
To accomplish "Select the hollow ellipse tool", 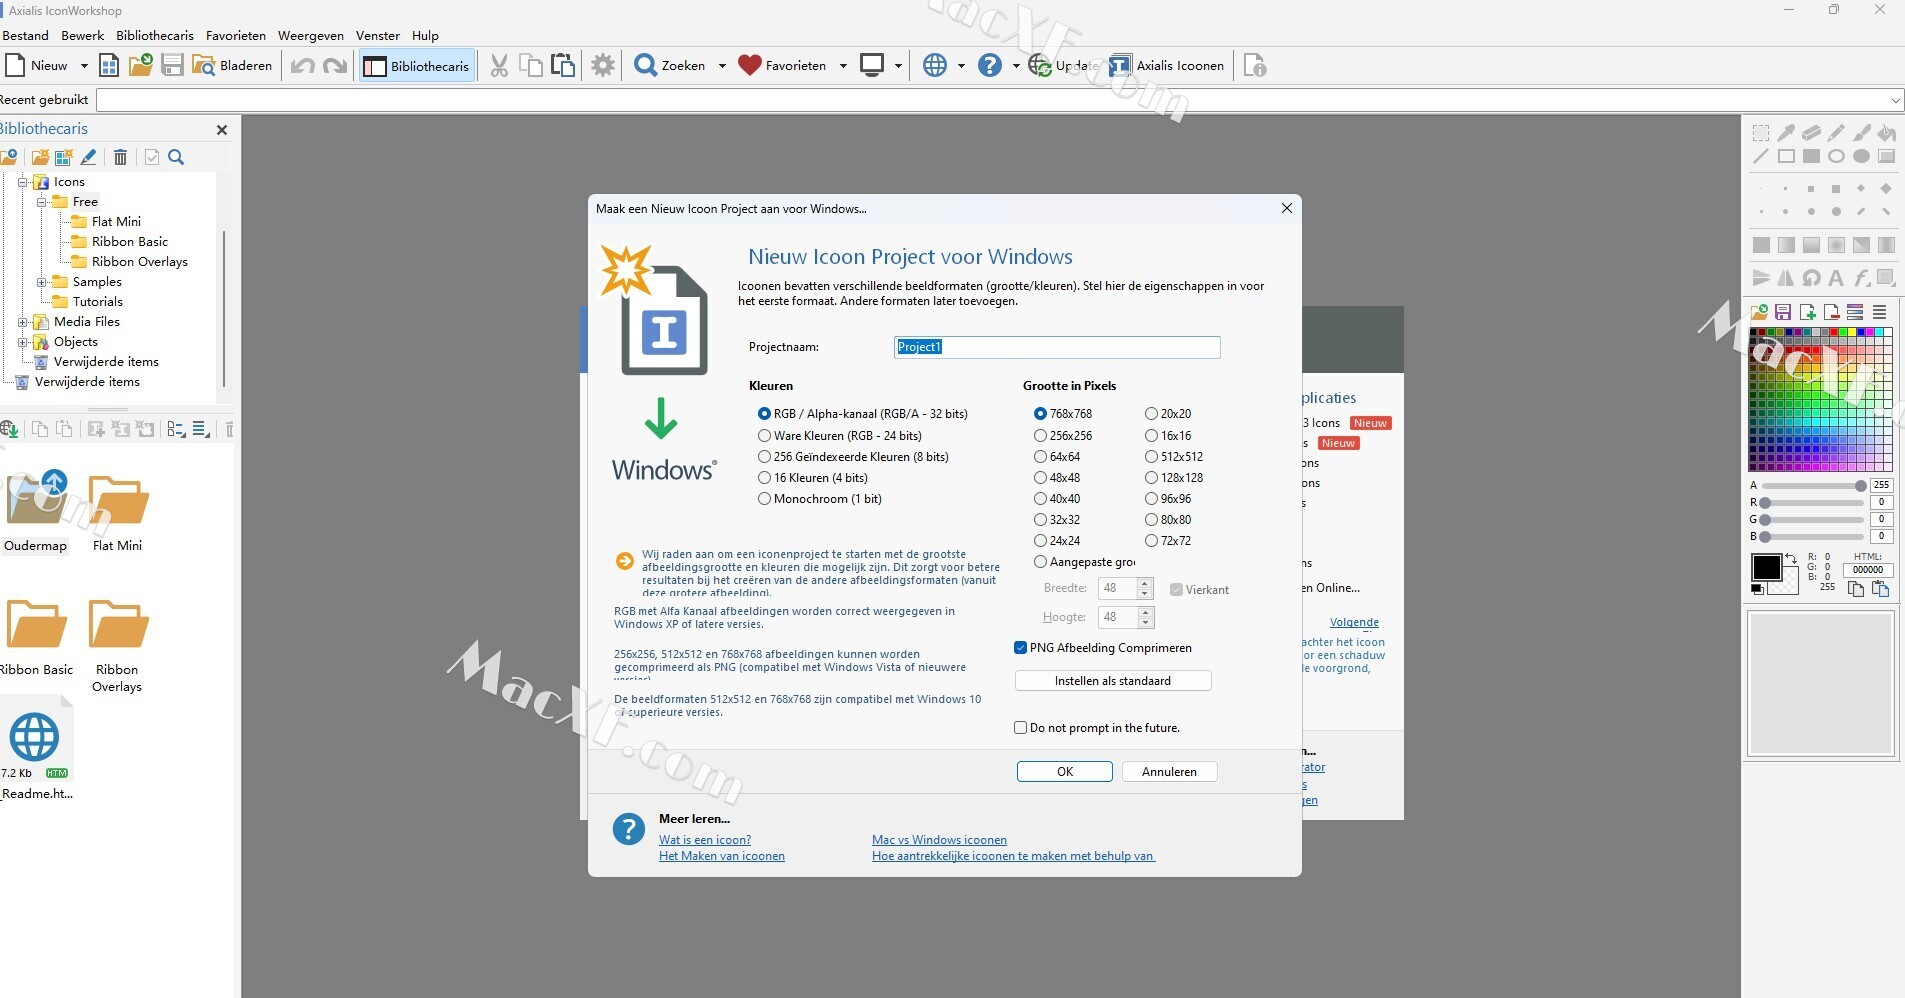I will [x=1836, y=157].
